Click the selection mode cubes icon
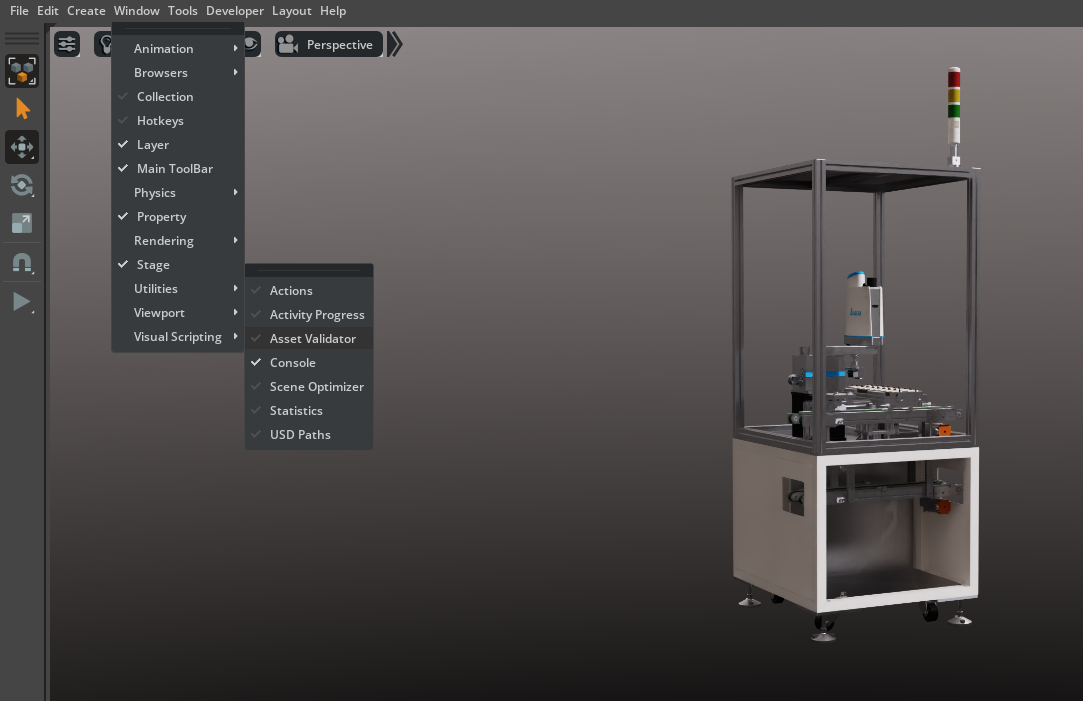 pos(22,71)
